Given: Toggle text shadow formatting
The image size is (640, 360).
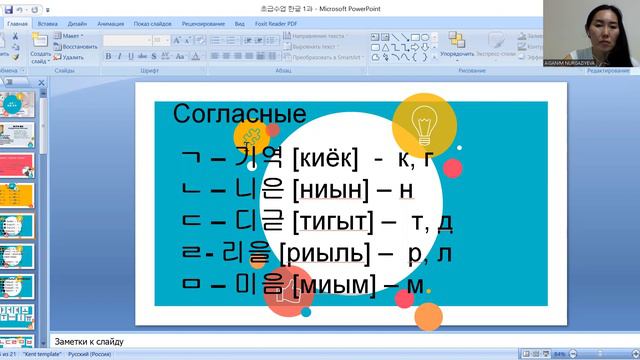Looking at the screenshot, I should [x=154, y=56].
